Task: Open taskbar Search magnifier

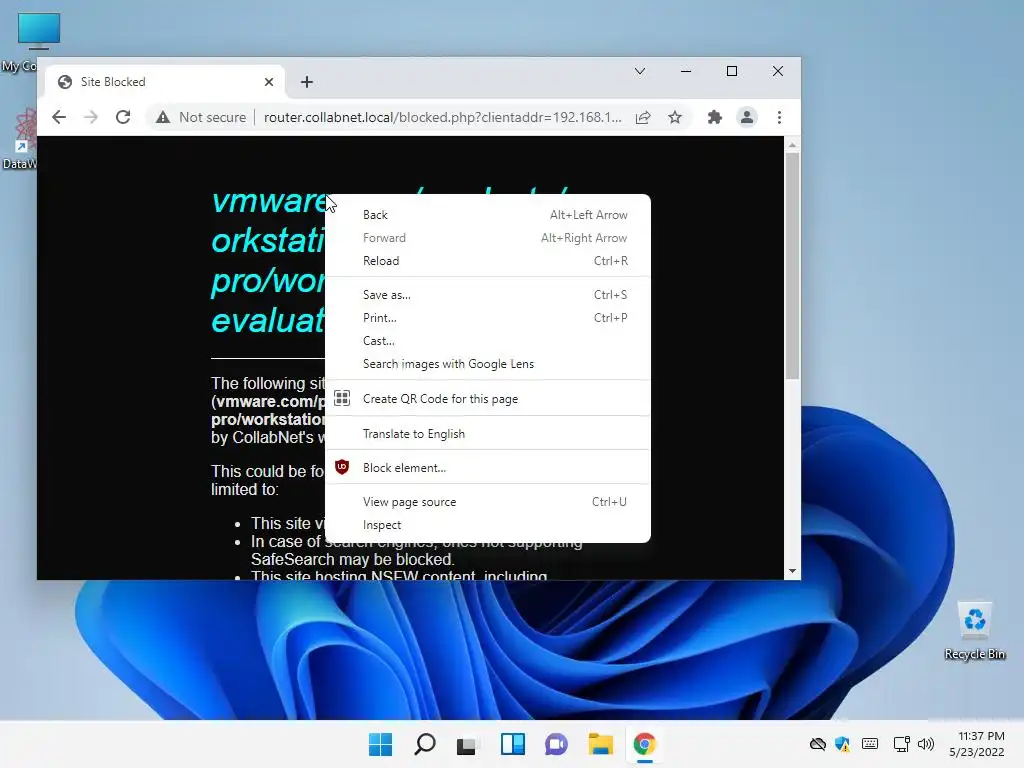Action: click(x=424, y=744)
